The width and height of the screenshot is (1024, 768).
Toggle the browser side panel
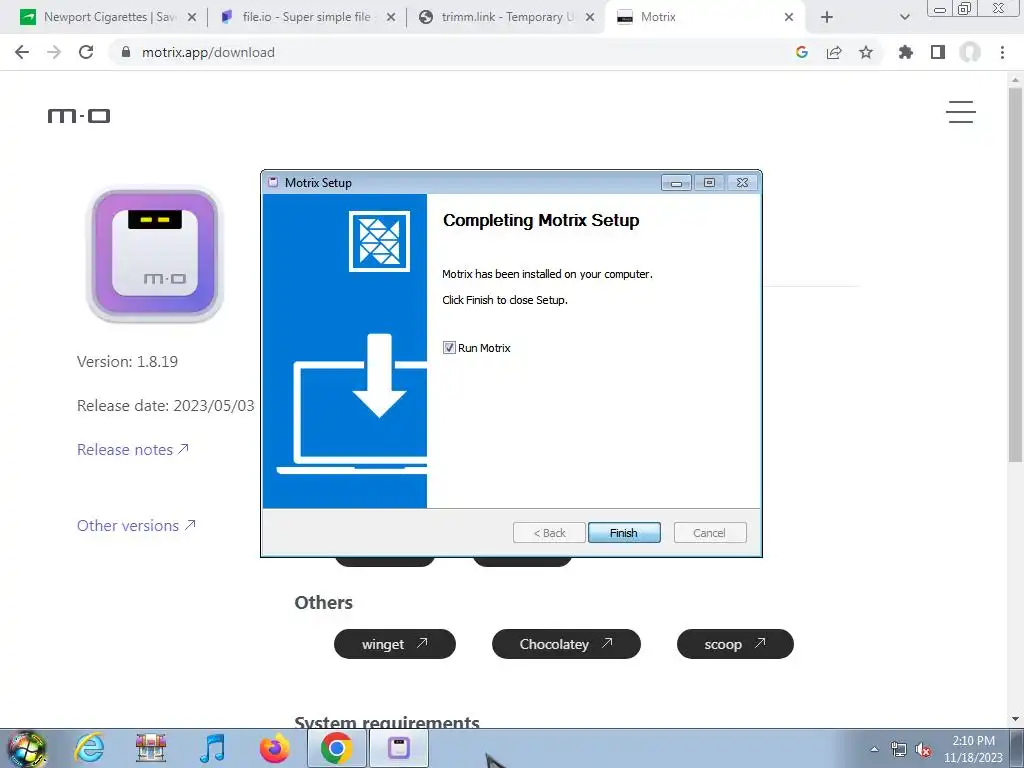[938, 52]
